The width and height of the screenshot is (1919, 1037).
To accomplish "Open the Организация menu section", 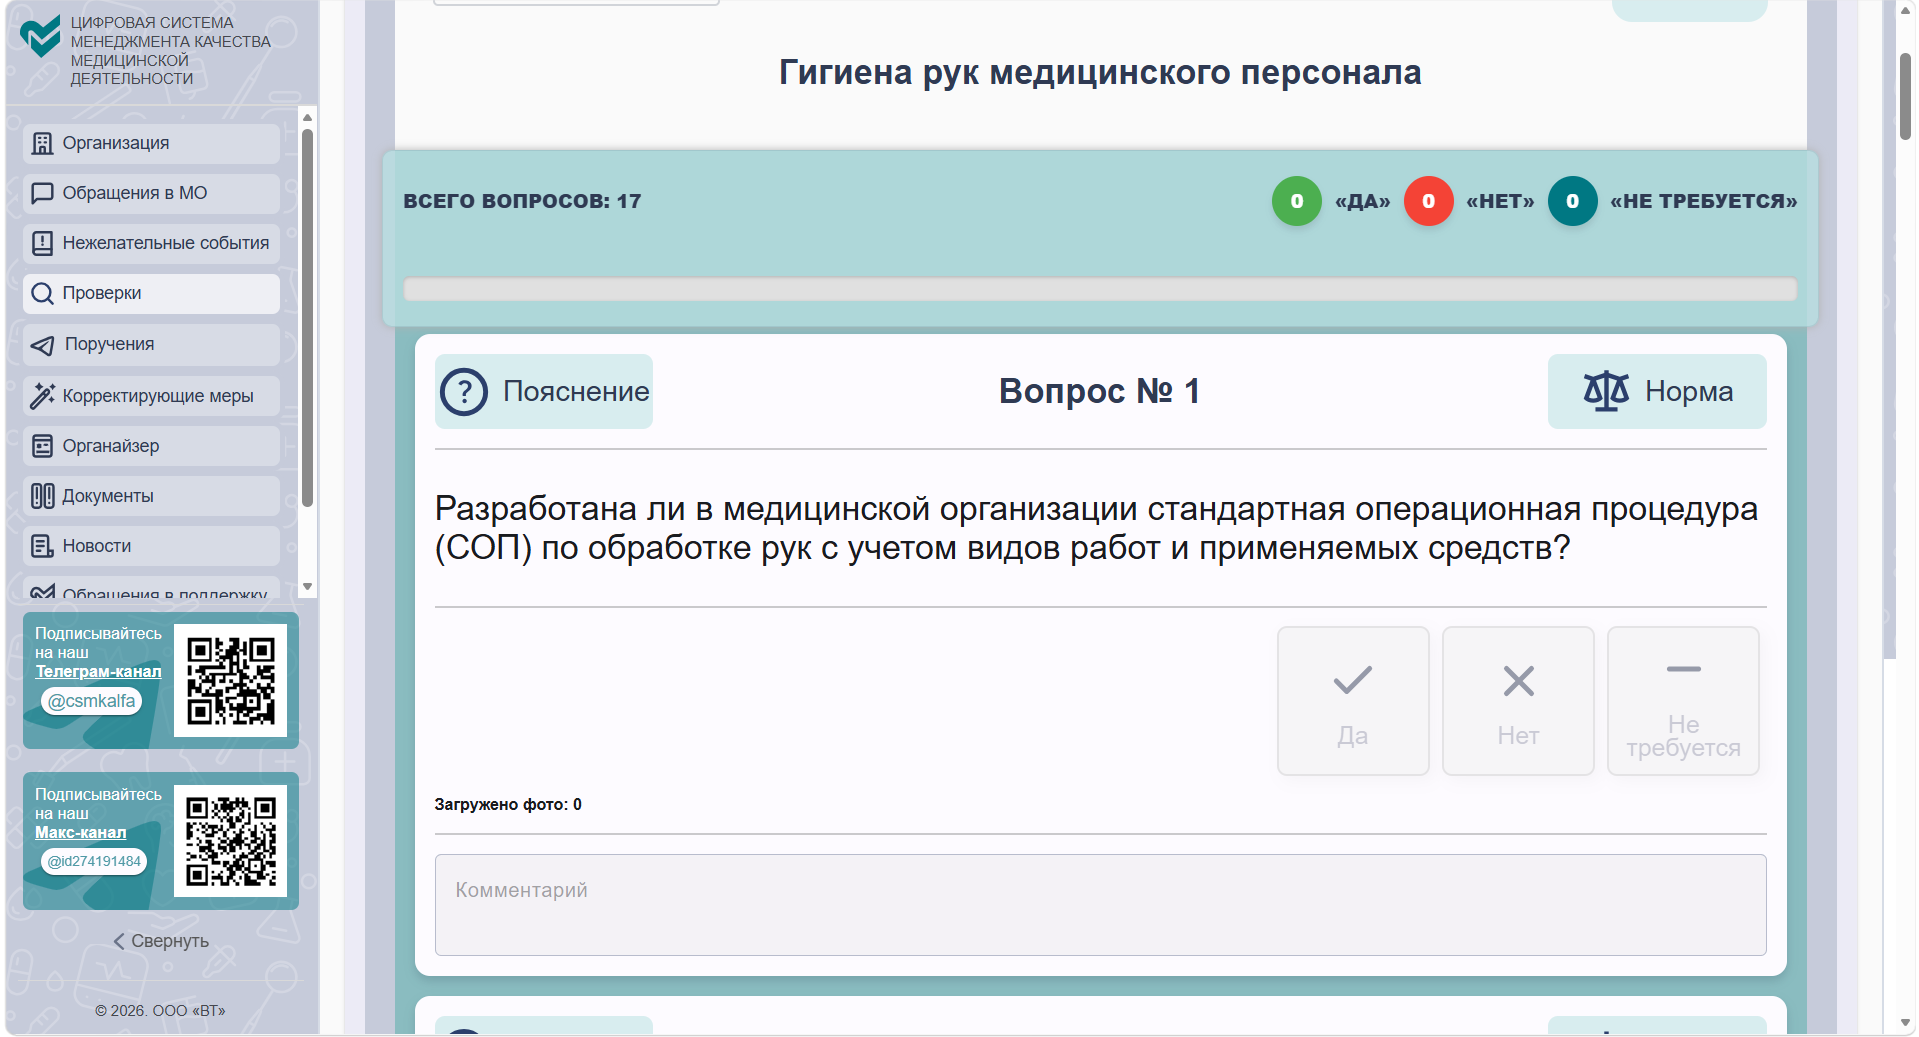I will [x=151, y=144].
